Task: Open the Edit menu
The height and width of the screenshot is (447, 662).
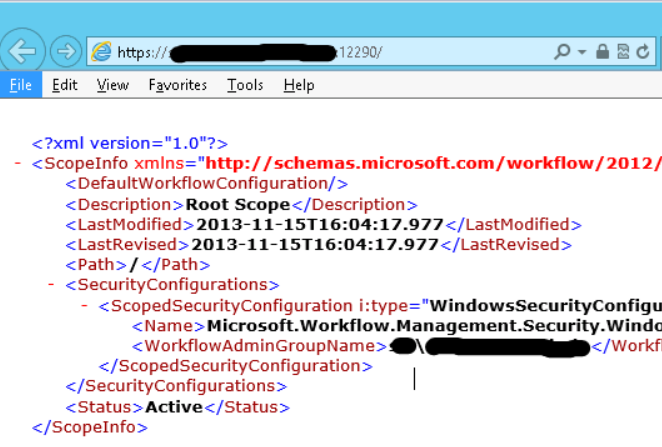Action: pyautogui.click(x=65, y=85)
